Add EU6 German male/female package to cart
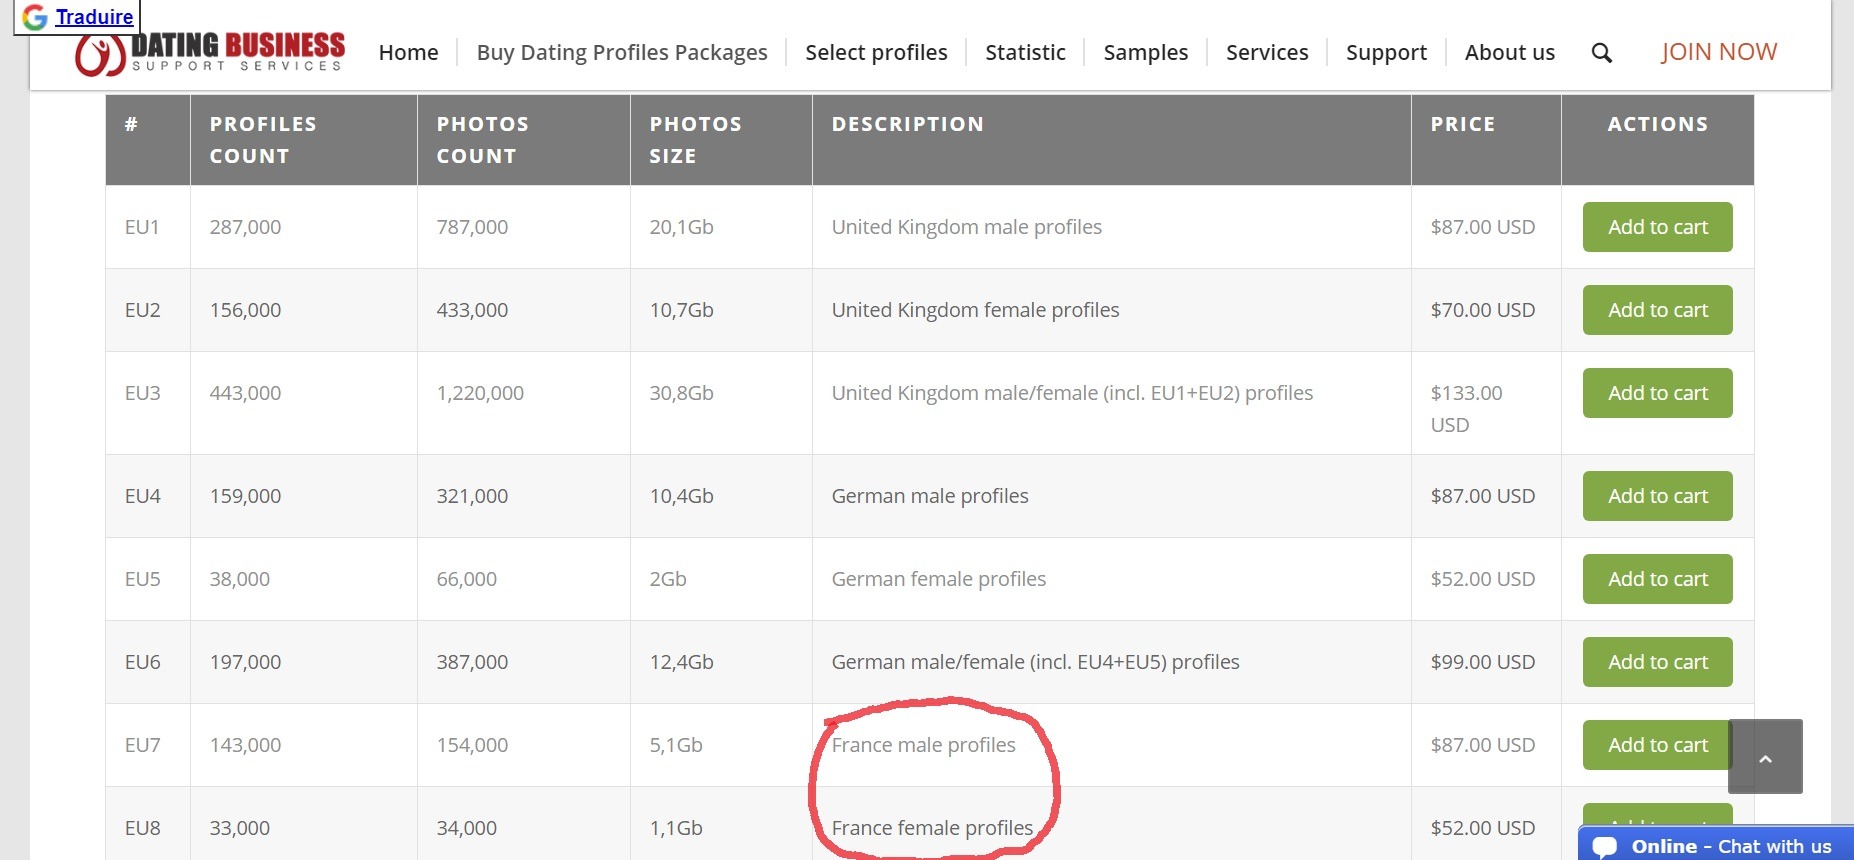 tap(1657, 662)
